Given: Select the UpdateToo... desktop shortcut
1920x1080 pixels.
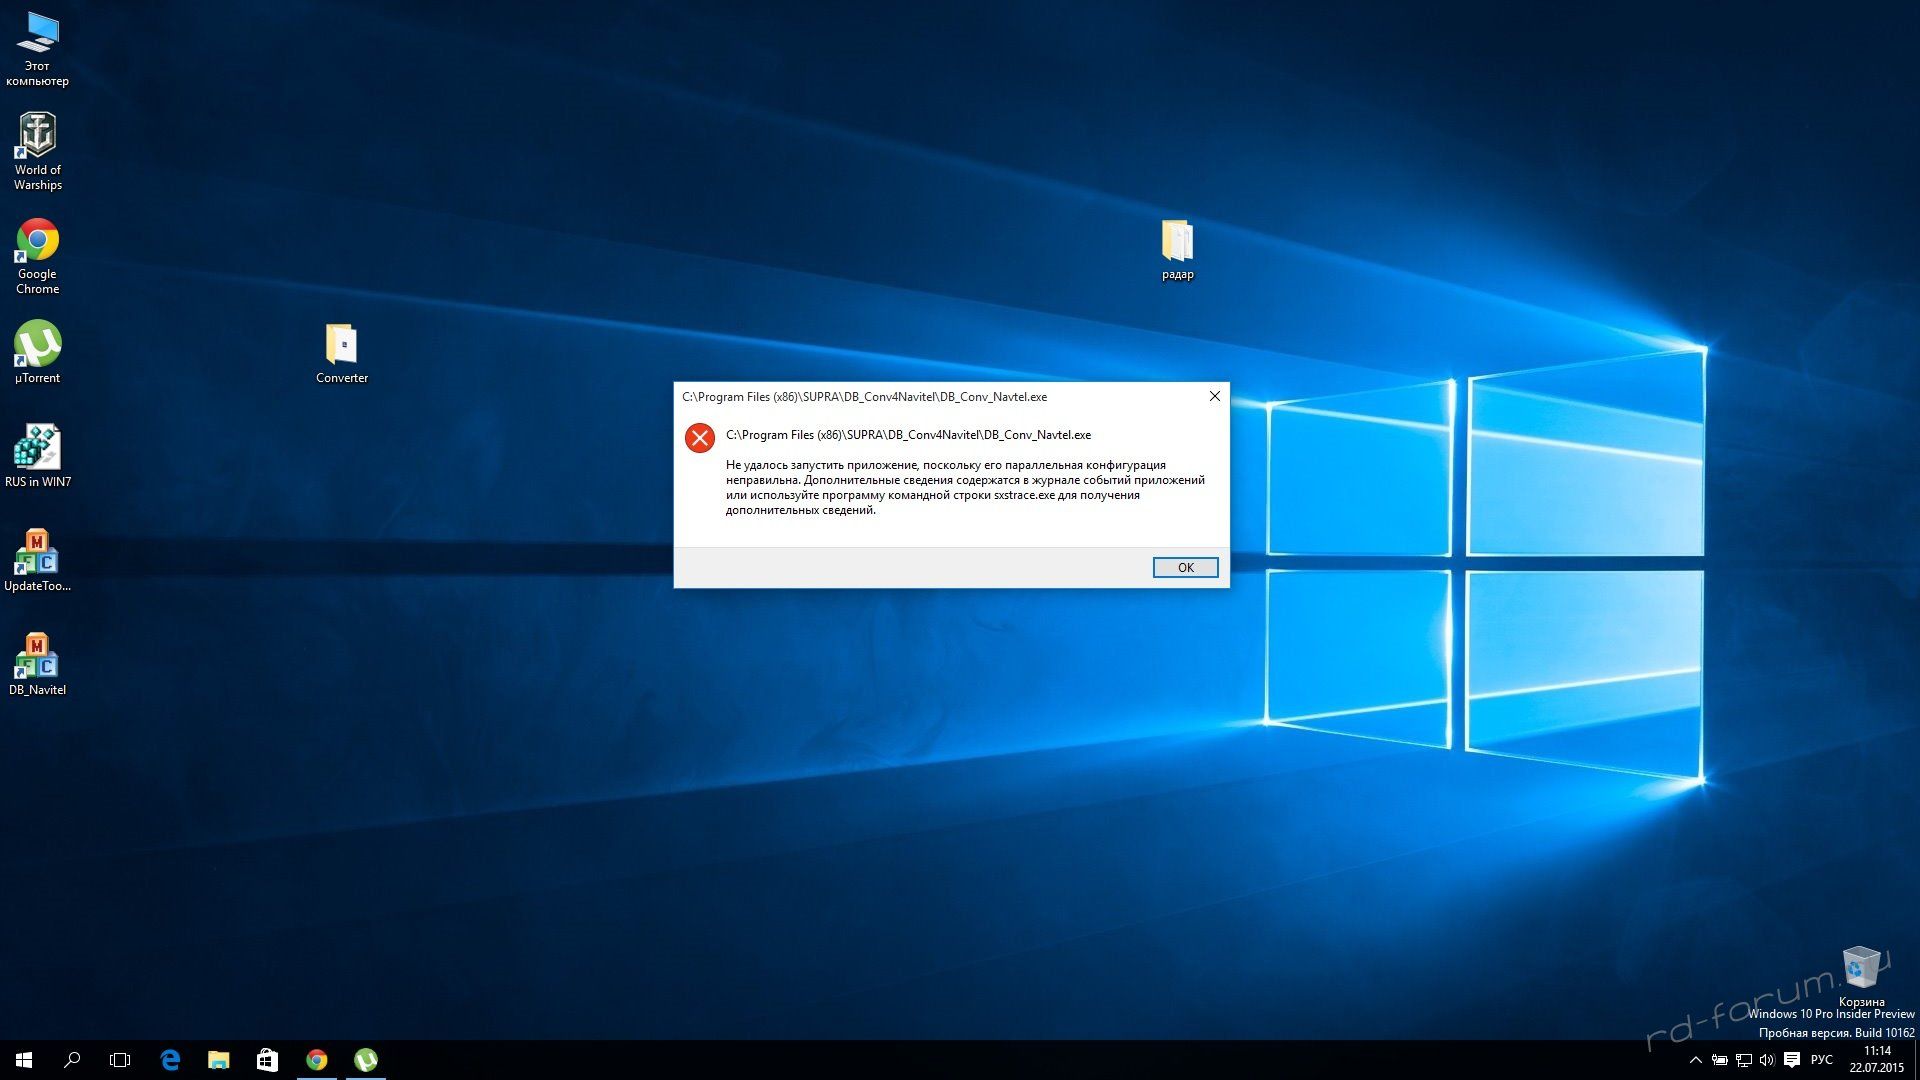Looking at the screenshot, I should 37,560.
